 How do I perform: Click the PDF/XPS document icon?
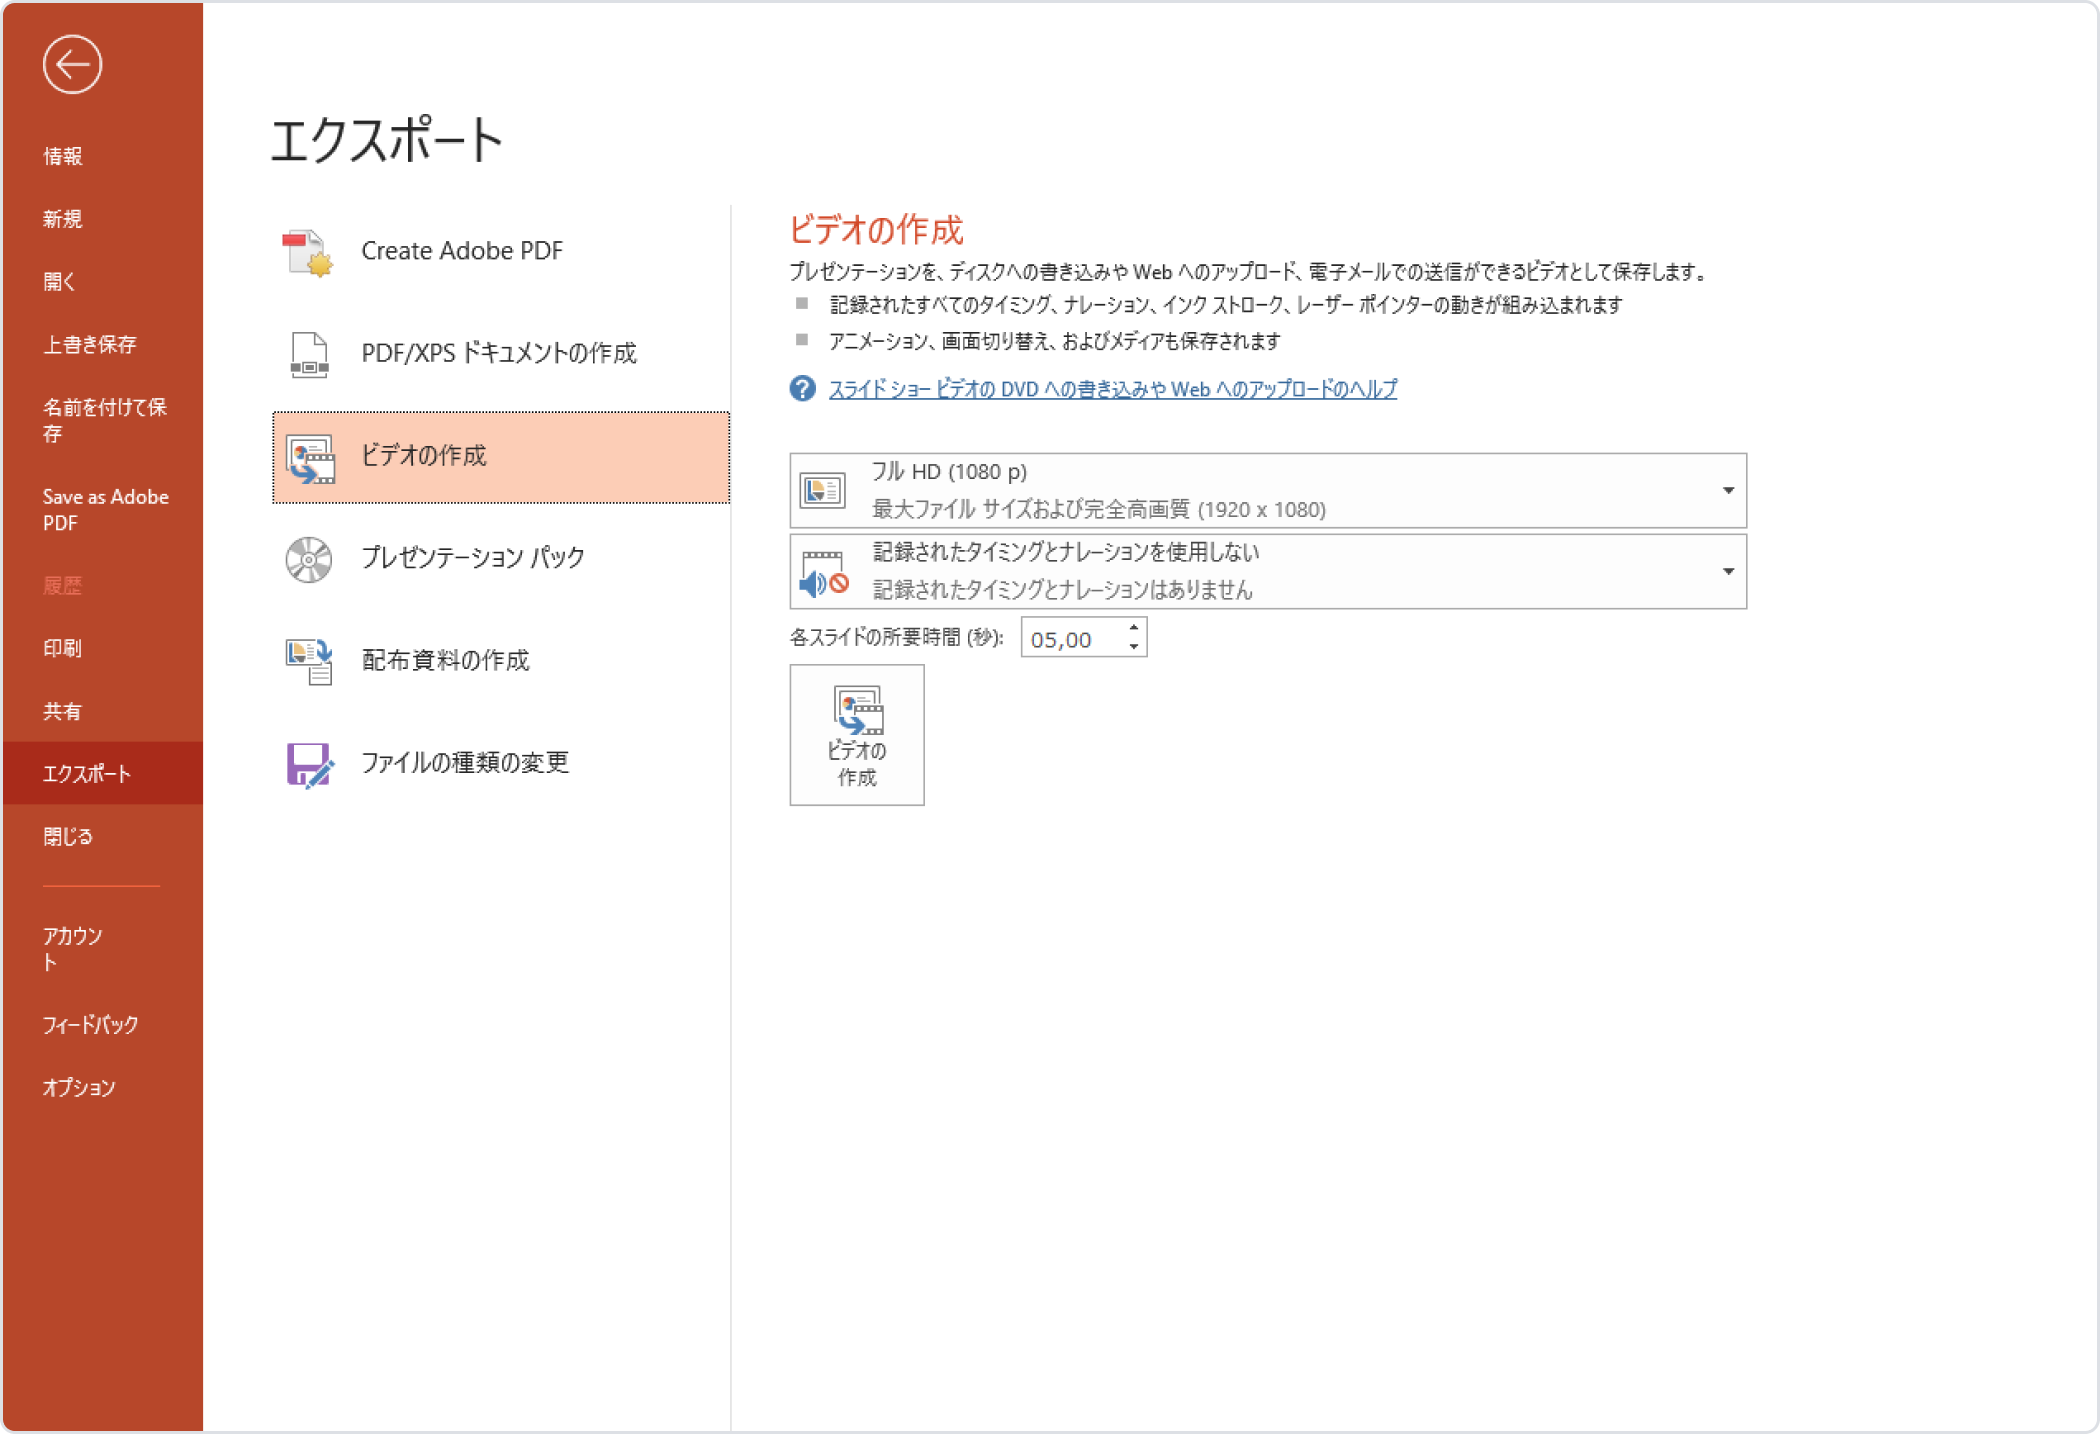(308, 354)
